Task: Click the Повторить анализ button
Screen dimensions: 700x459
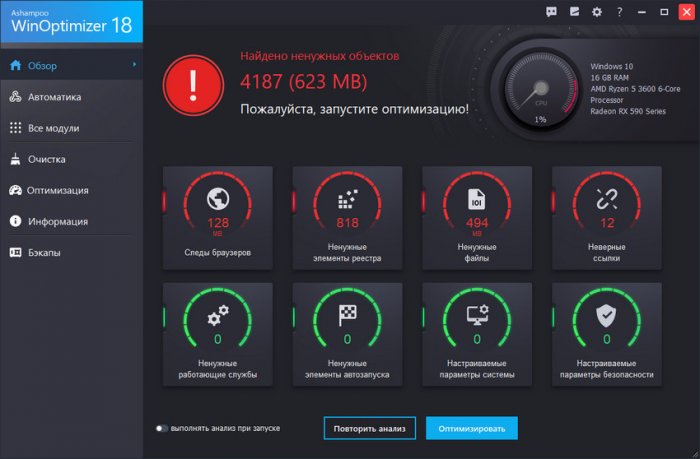Action: (x=370, y=428)
